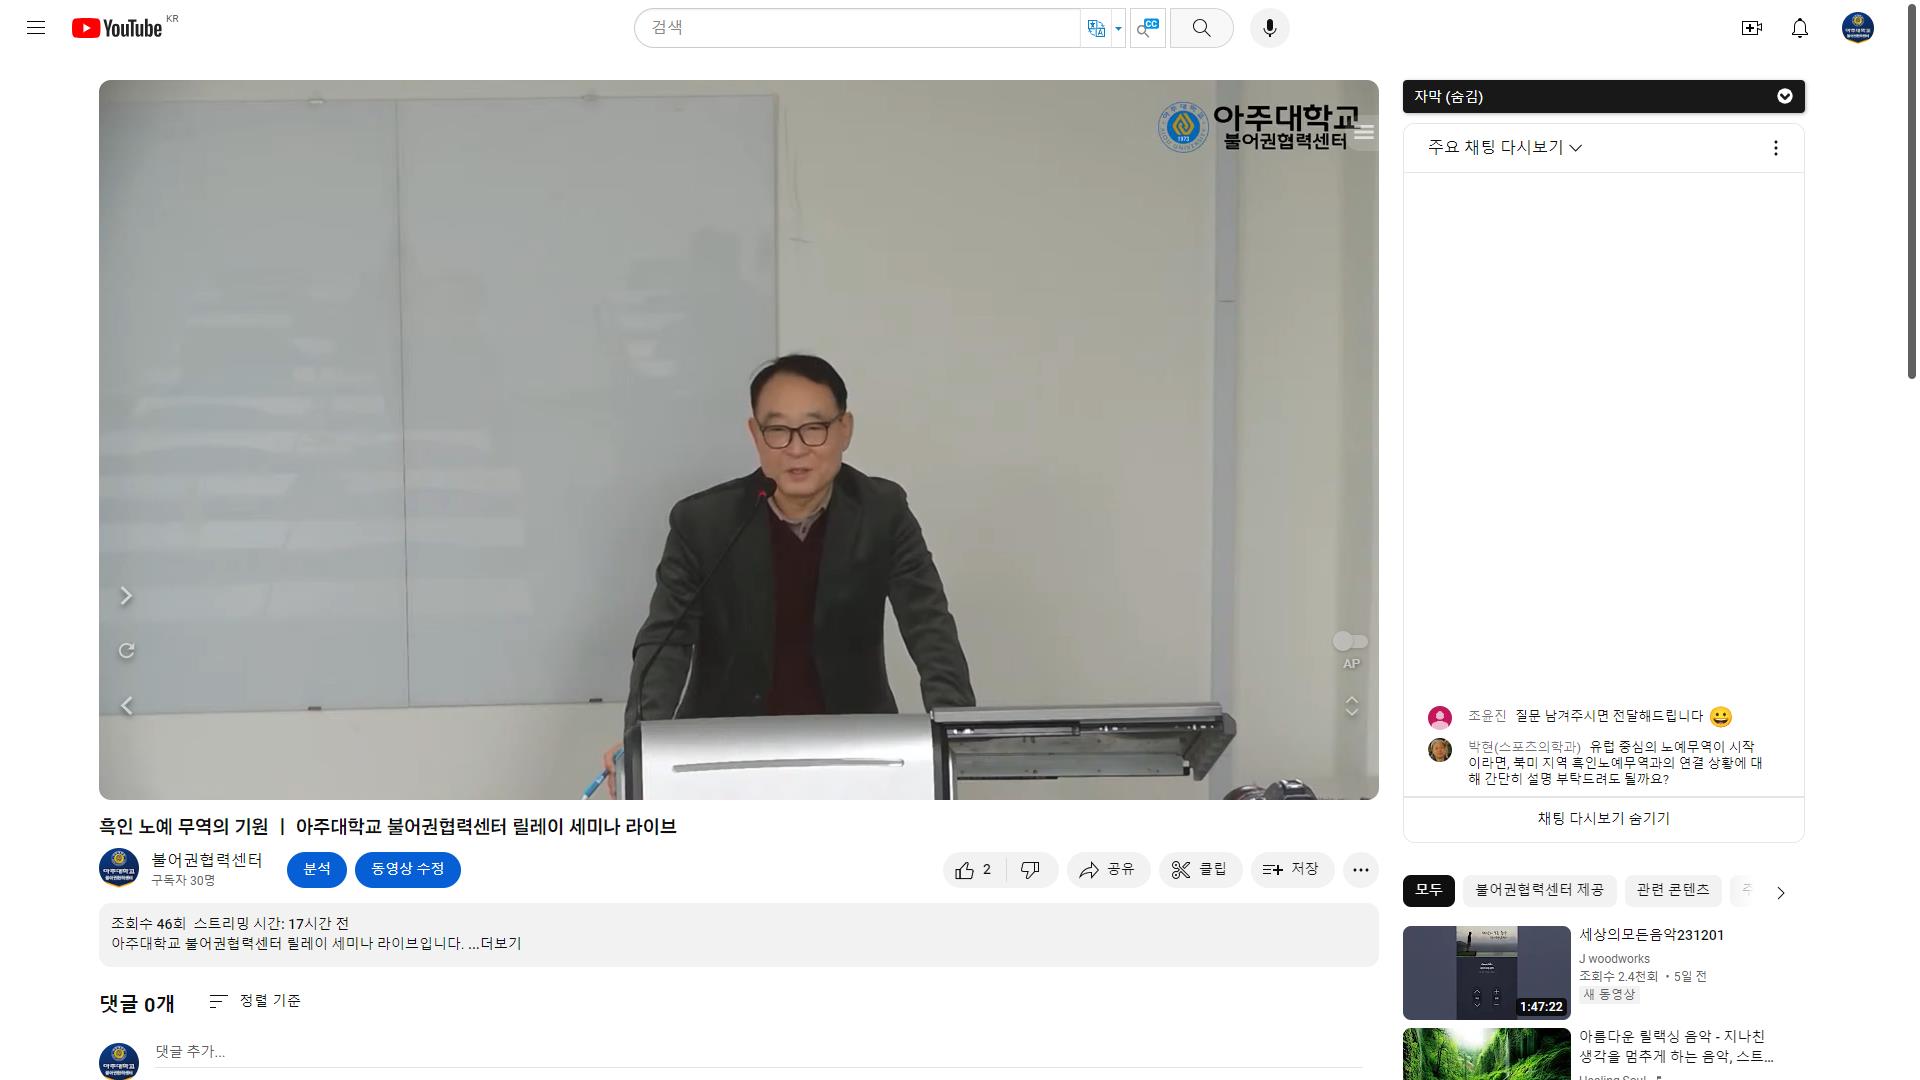Click the right chevron overlay on video
This screenshot has height=1080, width=1920.
tap(126, 596)
